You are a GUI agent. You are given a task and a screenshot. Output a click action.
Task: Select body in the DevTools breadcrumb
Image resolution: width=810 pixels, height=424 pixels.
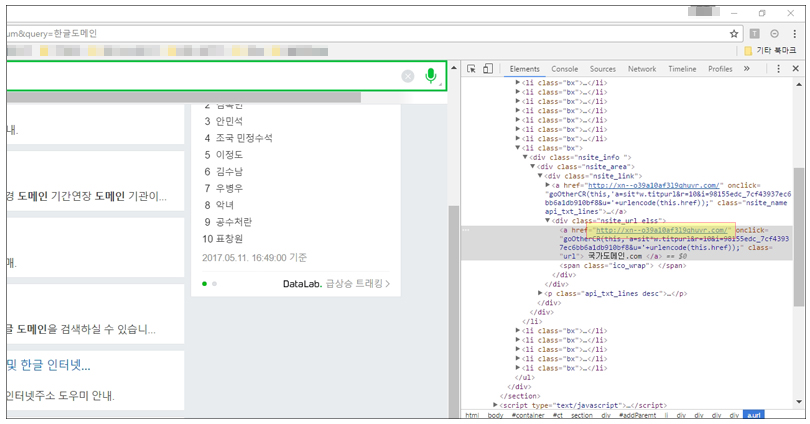[x=495, y=415]
